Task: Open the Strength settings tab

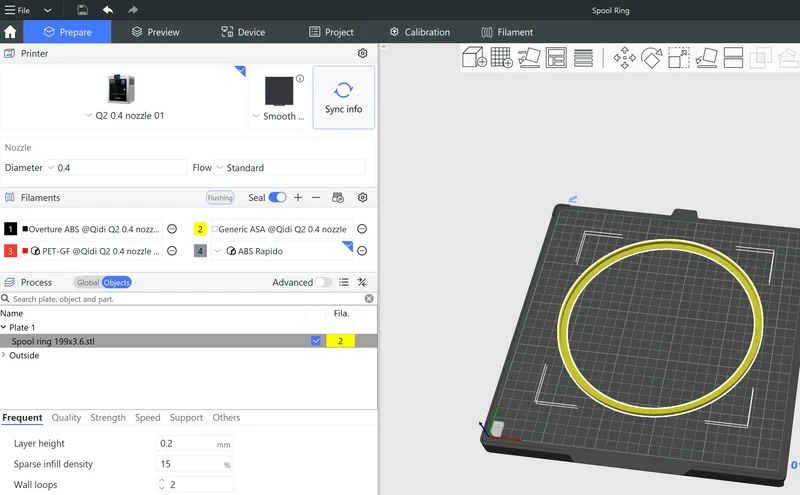Action: click(x=108, y=417)
